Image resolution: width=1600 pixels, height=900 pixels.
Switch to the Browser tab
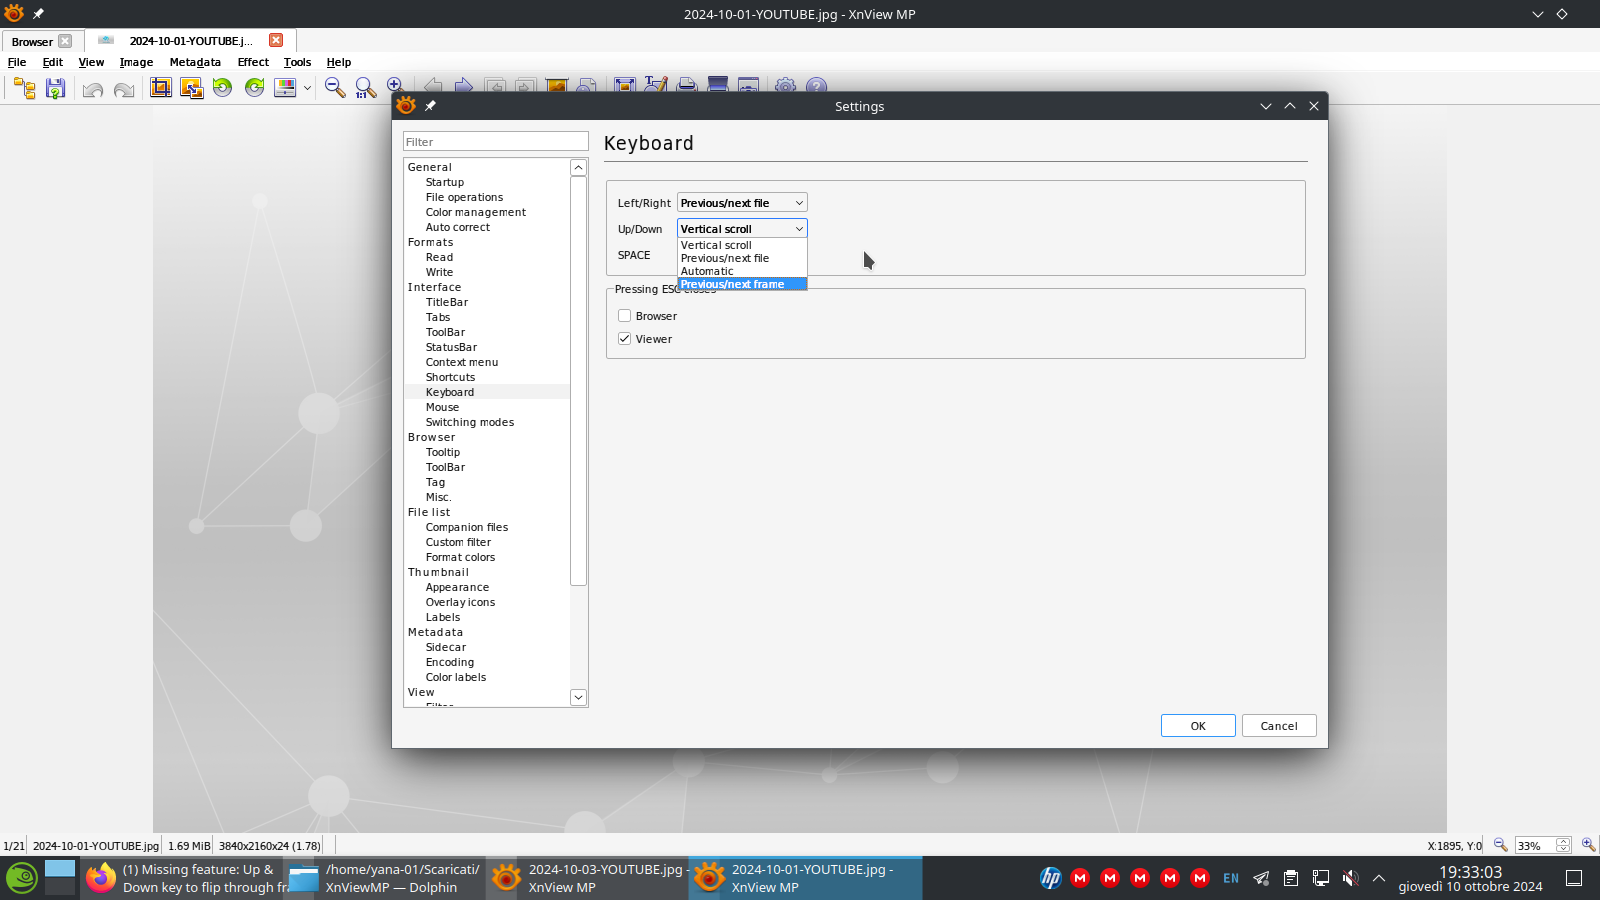(x=32, y=41)
